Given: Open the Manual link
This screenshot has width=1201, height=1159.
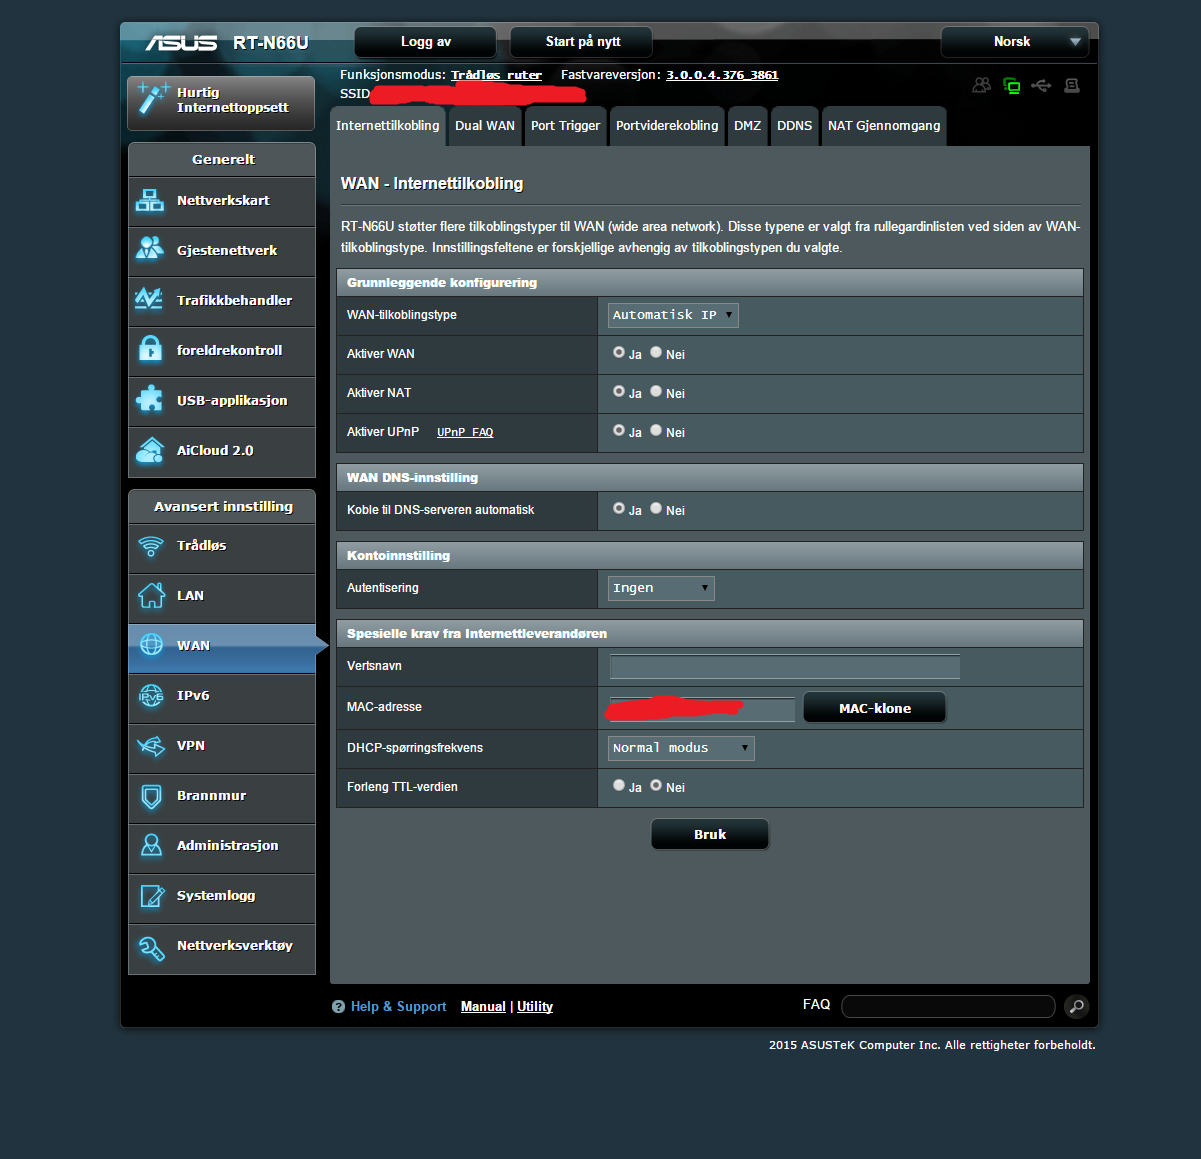Looking at the screenshot, I should coord(483,1007).
